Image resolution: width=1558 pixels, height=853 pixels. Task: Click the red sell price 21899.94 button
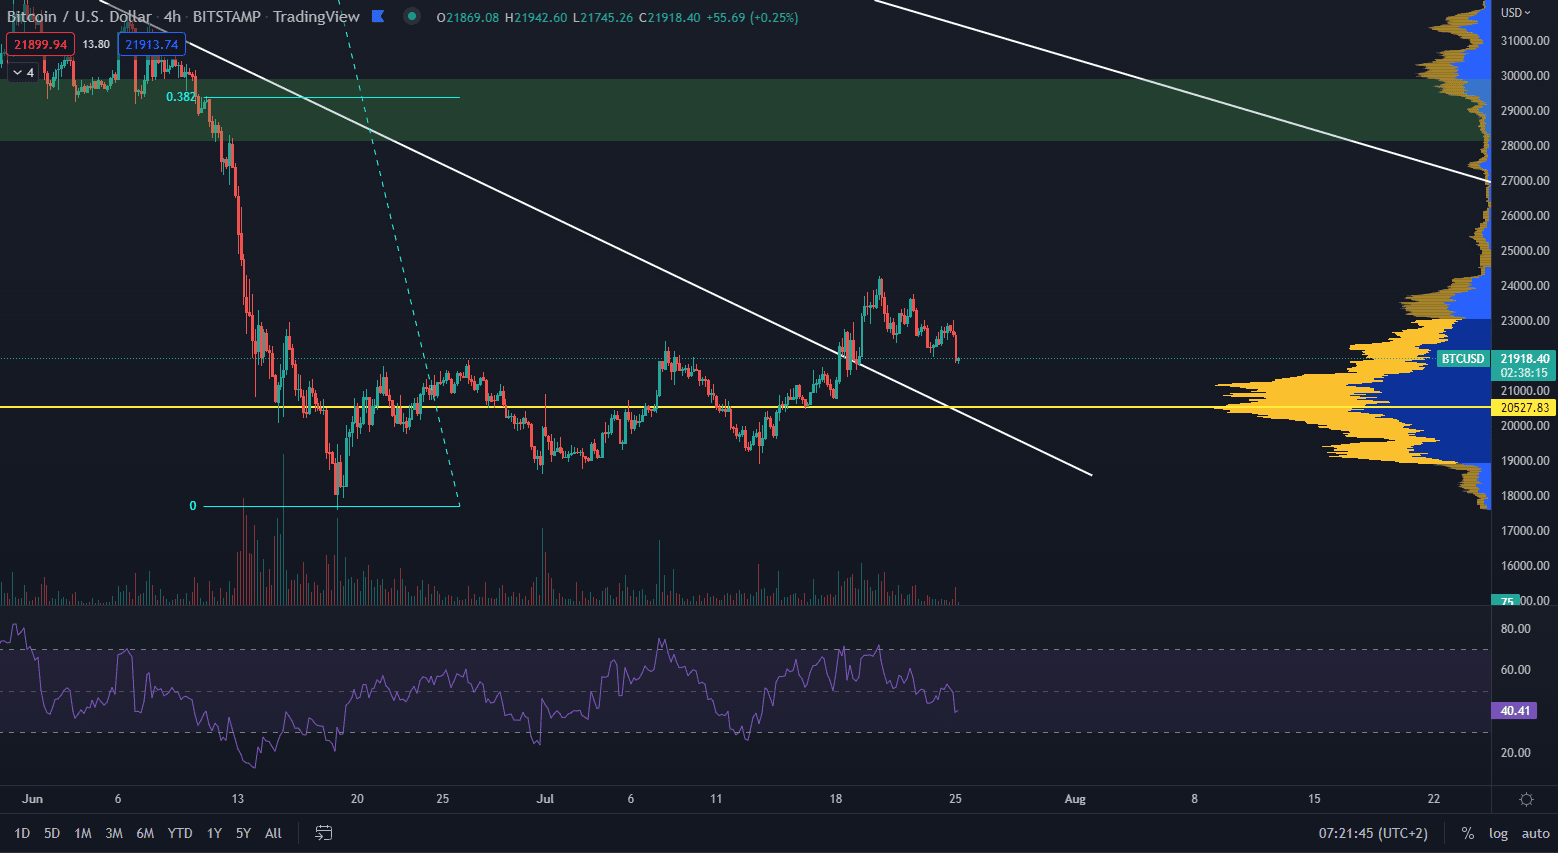pyautogui.click(x=40, y=44)
